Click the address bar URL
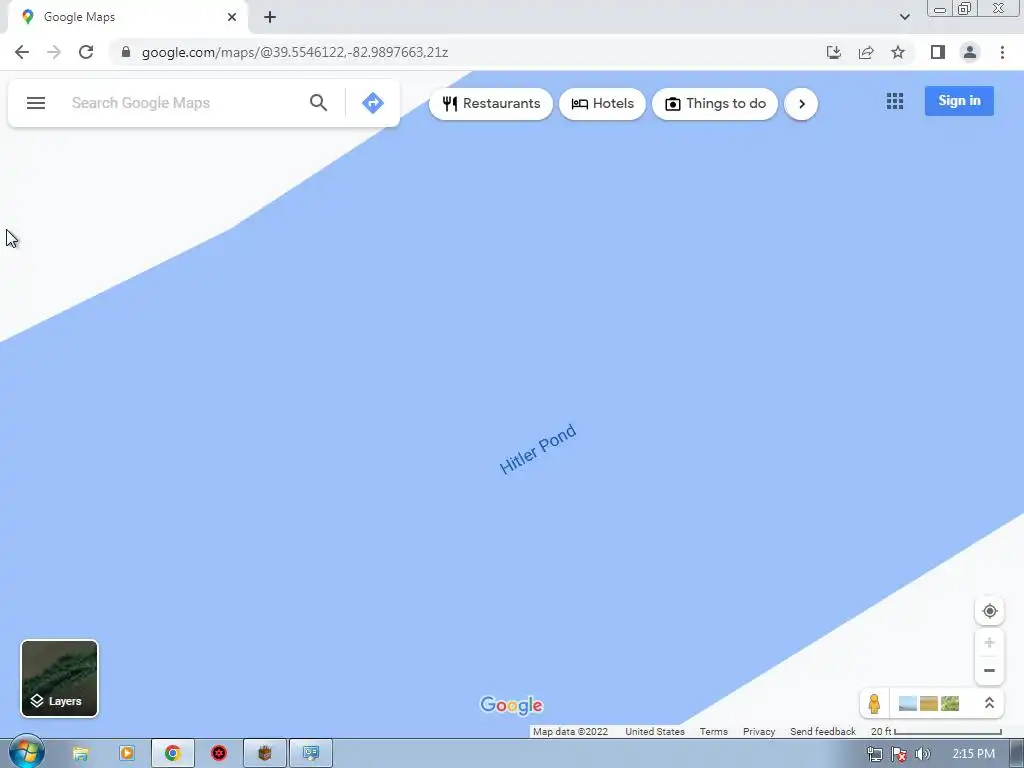The height and width of the screenshot is (768, 1024). (295, 52)
